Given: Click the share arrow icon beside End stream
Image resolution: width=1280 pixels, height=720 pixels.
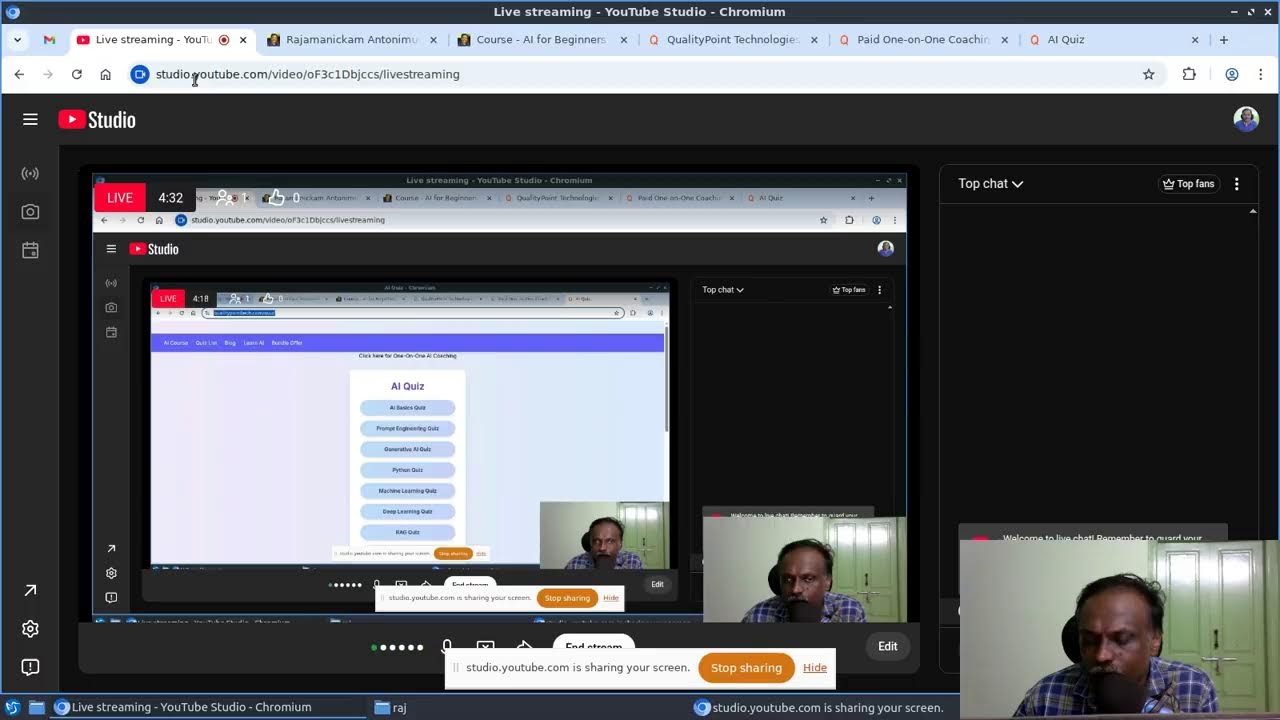Looking at the screenshot, I should tap(524, 646).
